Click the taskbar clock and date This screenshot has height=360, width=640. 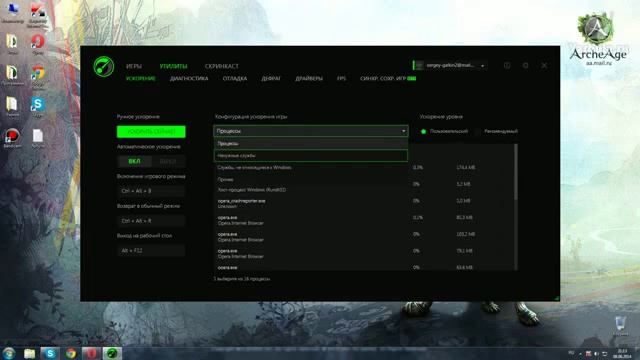click(x=622, y=353)
